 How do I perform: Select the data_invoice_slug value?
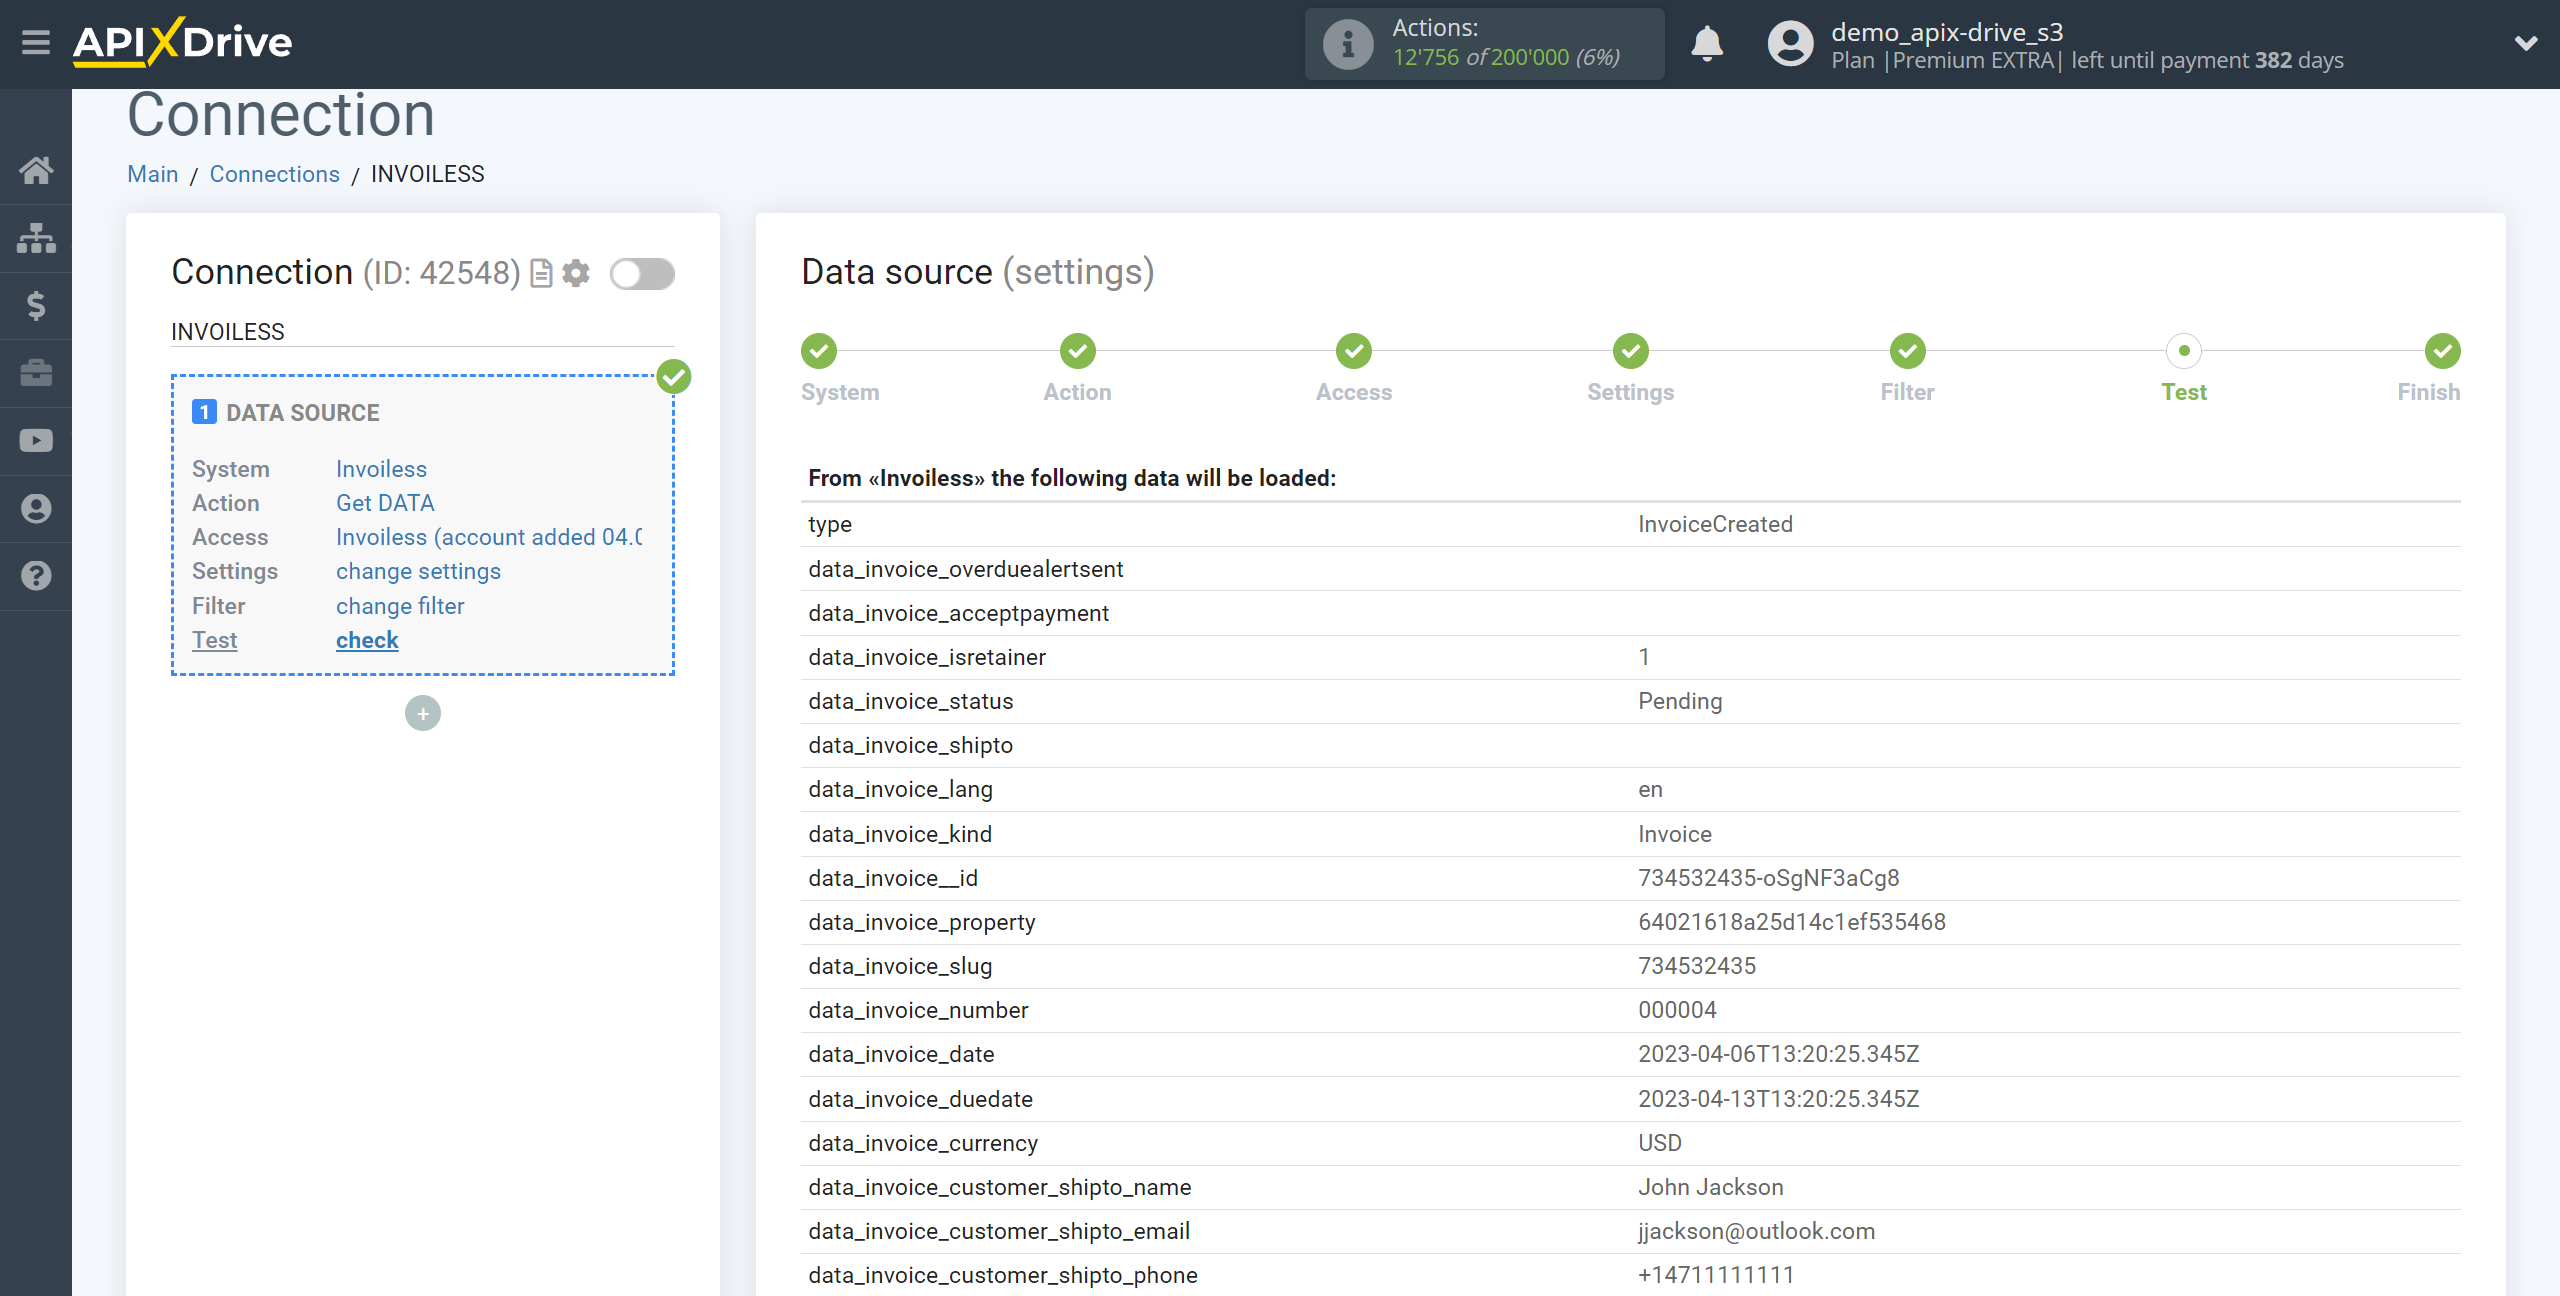point(1697,966)
